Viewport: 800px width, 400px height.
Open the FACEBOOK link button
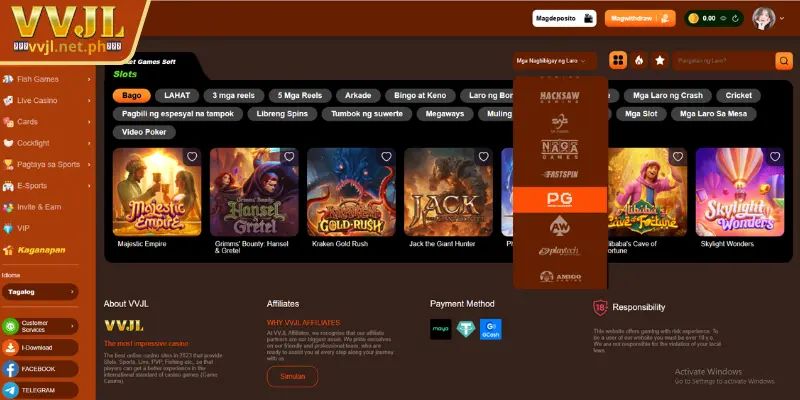pyautogui.click(x=40, y=369)
